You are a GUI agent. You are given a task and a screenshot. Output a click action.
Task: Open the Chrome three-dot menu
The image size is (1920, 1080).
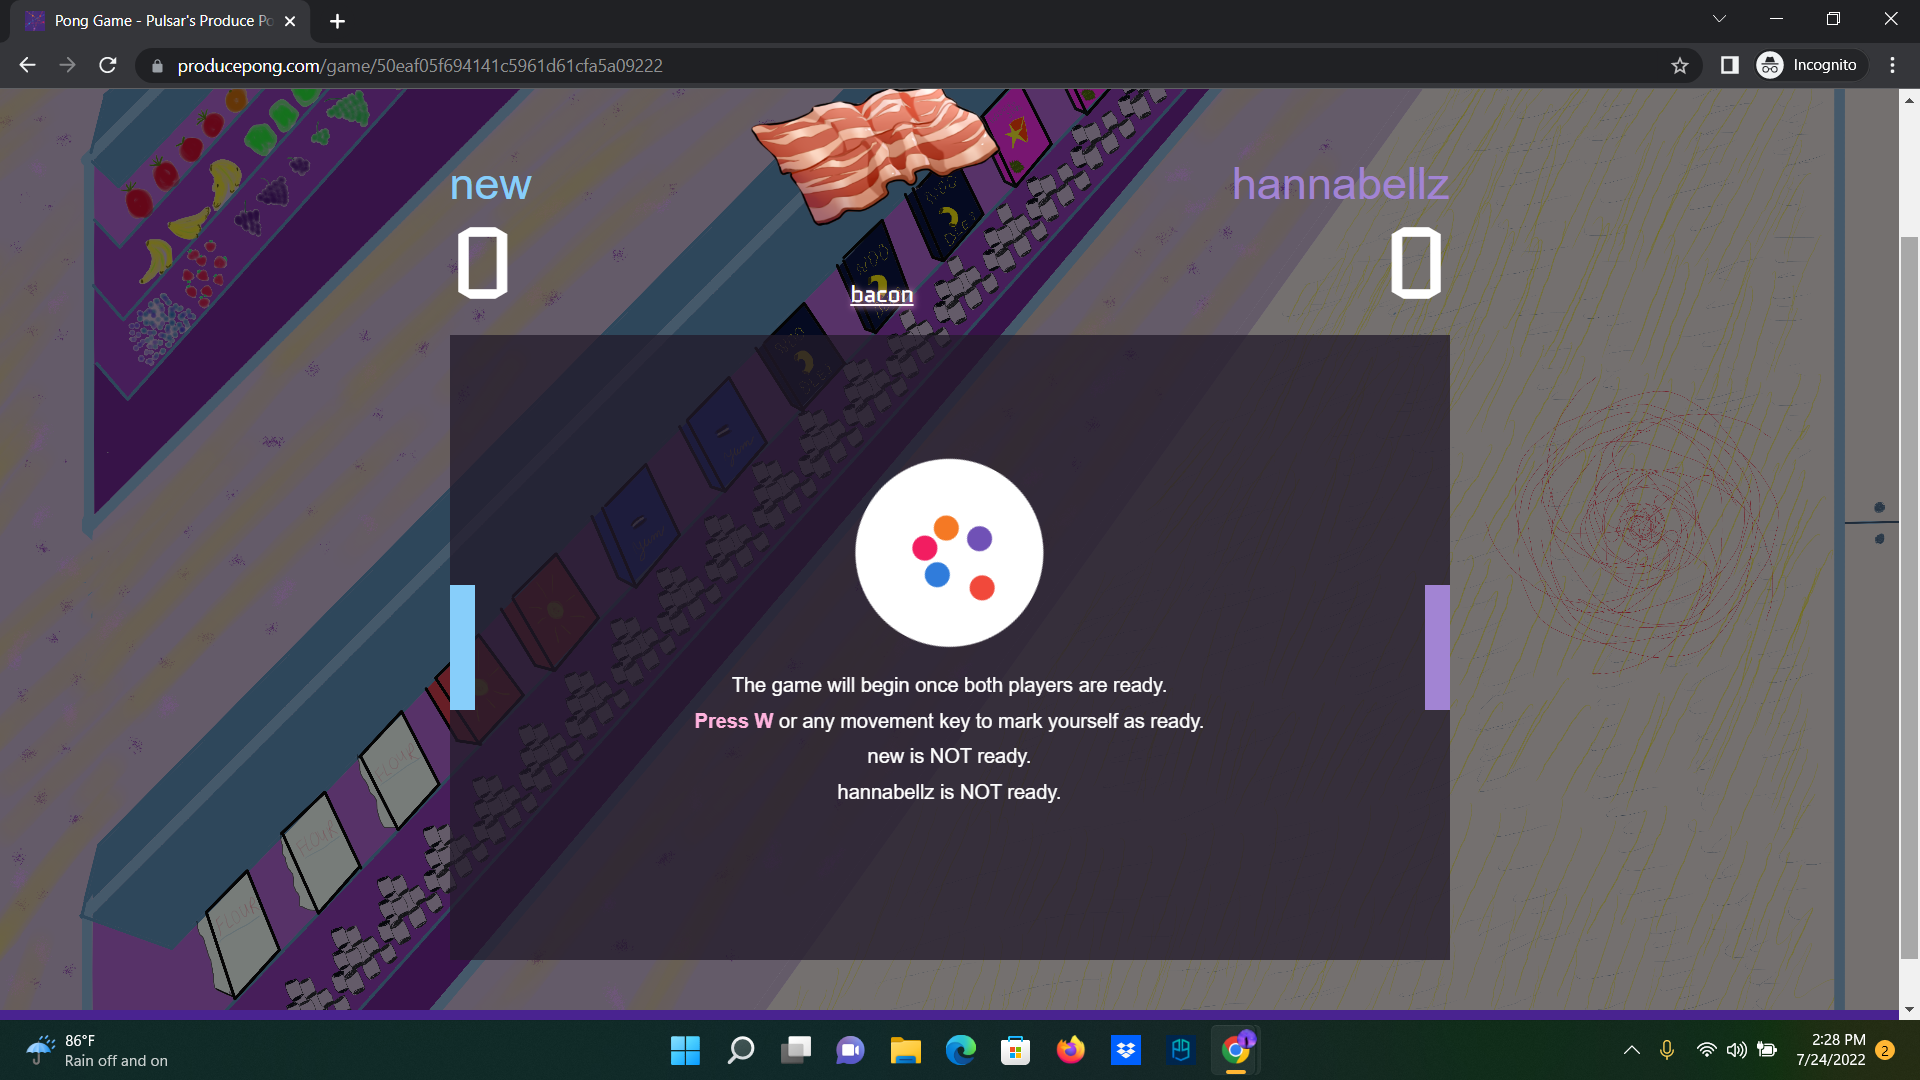click(x=1892, y=65)
